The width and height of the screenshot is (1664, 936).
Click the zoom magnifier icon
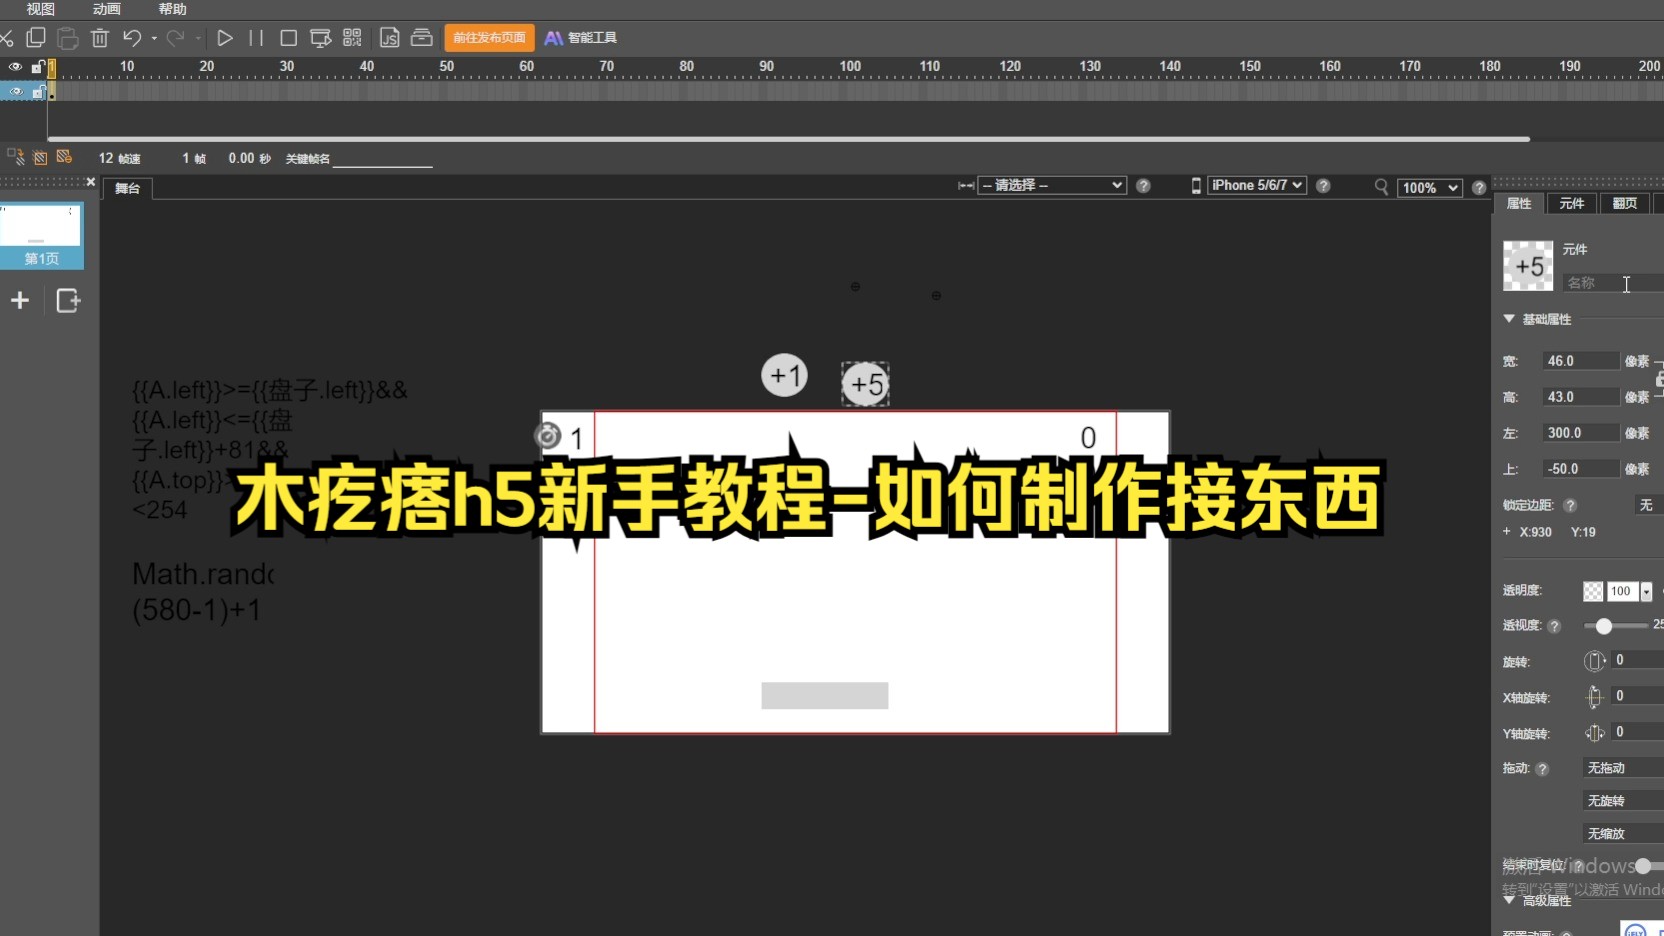click(1381, 187)
